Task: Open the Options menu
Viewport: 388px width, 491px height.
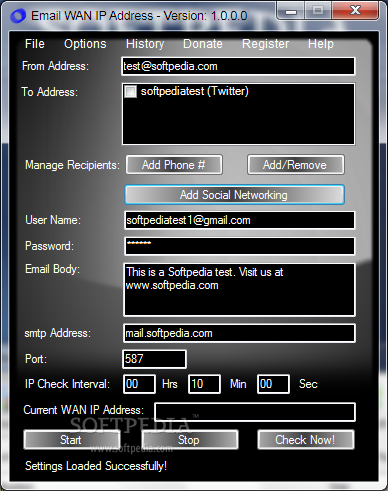Action: click(x=85, y=44)
